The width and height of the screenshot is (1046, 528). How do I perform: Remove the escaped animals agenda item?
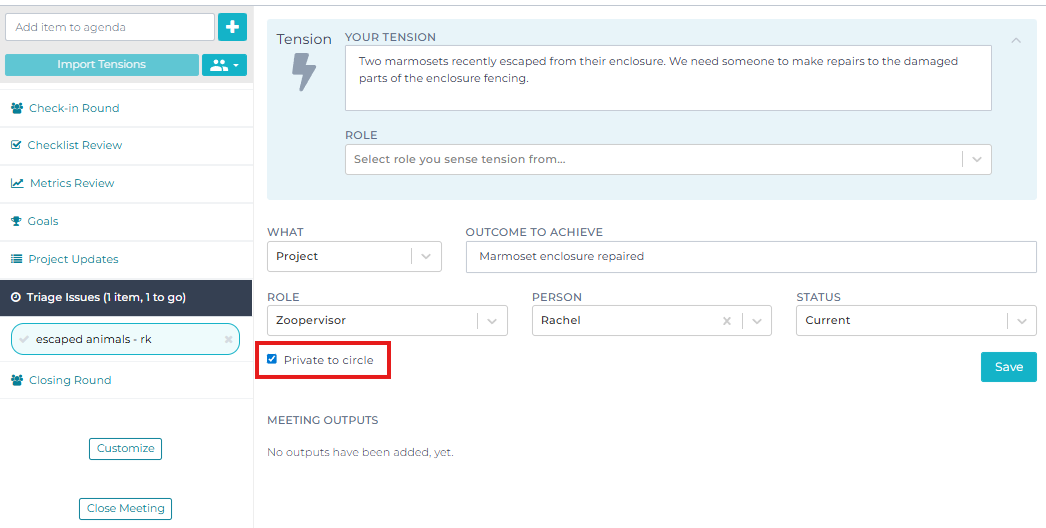point(228,340)
